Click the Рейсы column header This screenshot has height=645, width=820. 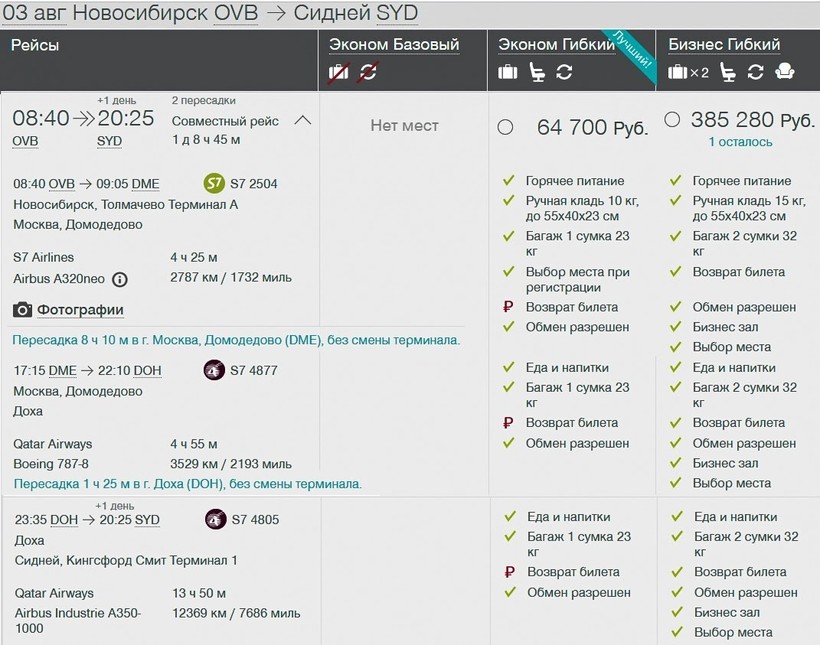click(35, 45)
